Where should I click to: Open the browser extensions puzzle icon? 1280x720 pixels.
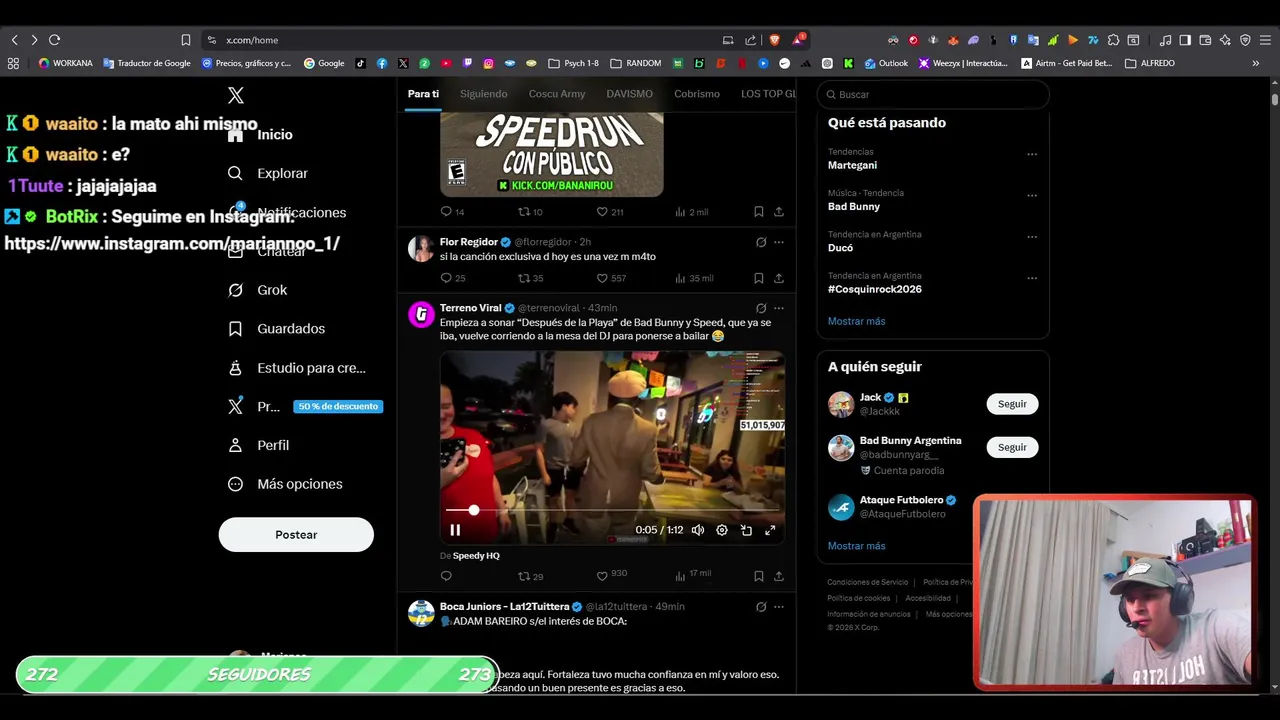pos(1113,40)
